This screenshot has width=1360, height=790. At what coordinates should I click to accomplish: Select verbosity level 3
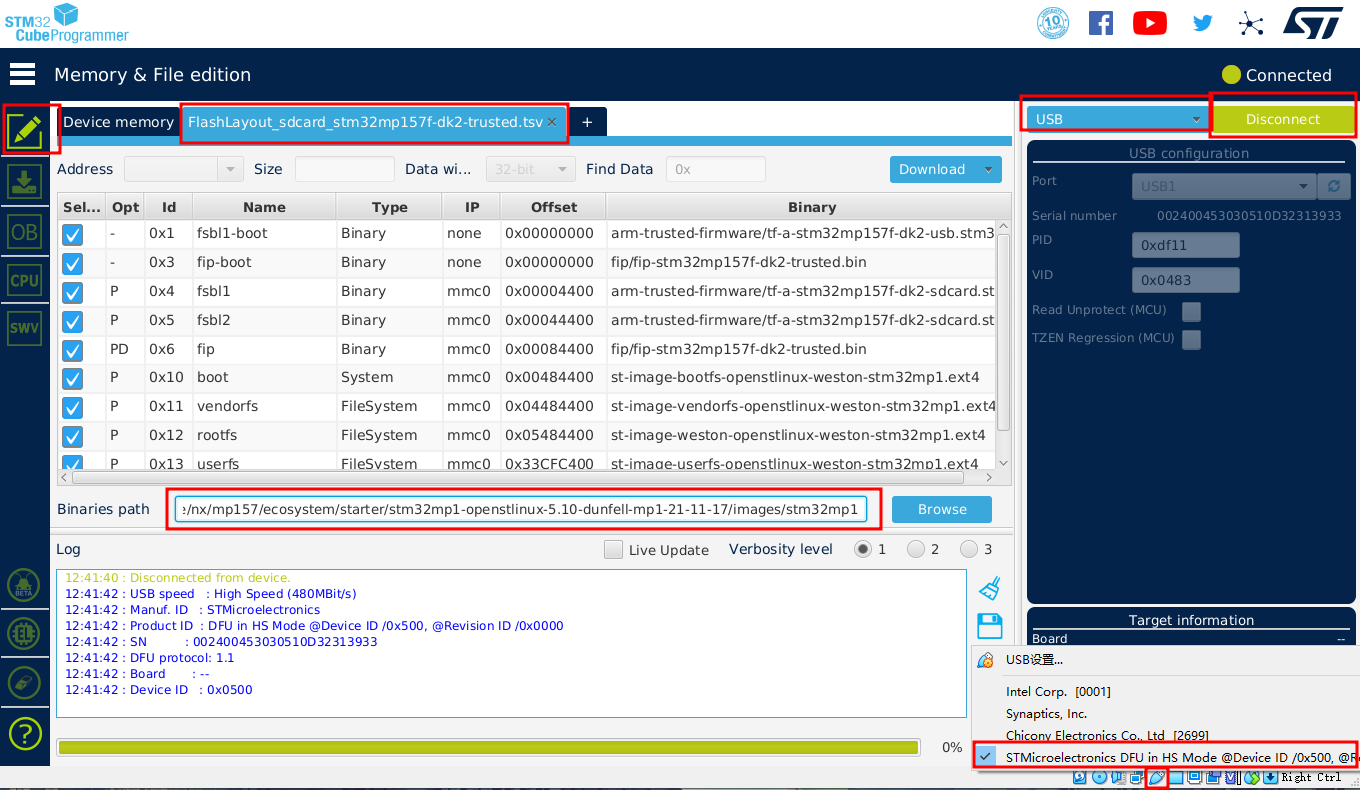coord(969,549)
